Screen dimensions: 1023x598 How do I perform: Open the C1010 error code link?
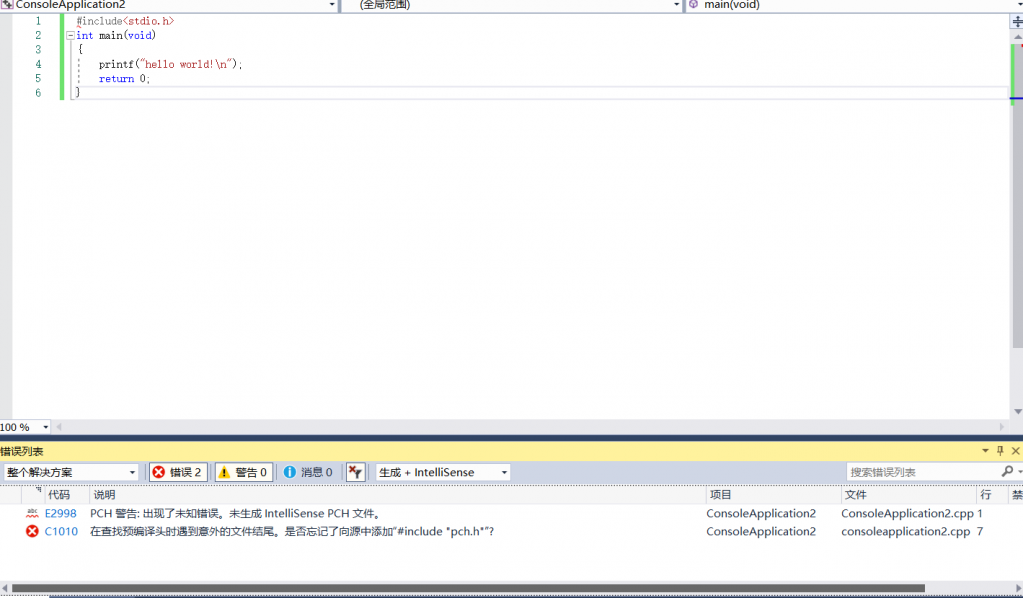(x=61, y=531)
